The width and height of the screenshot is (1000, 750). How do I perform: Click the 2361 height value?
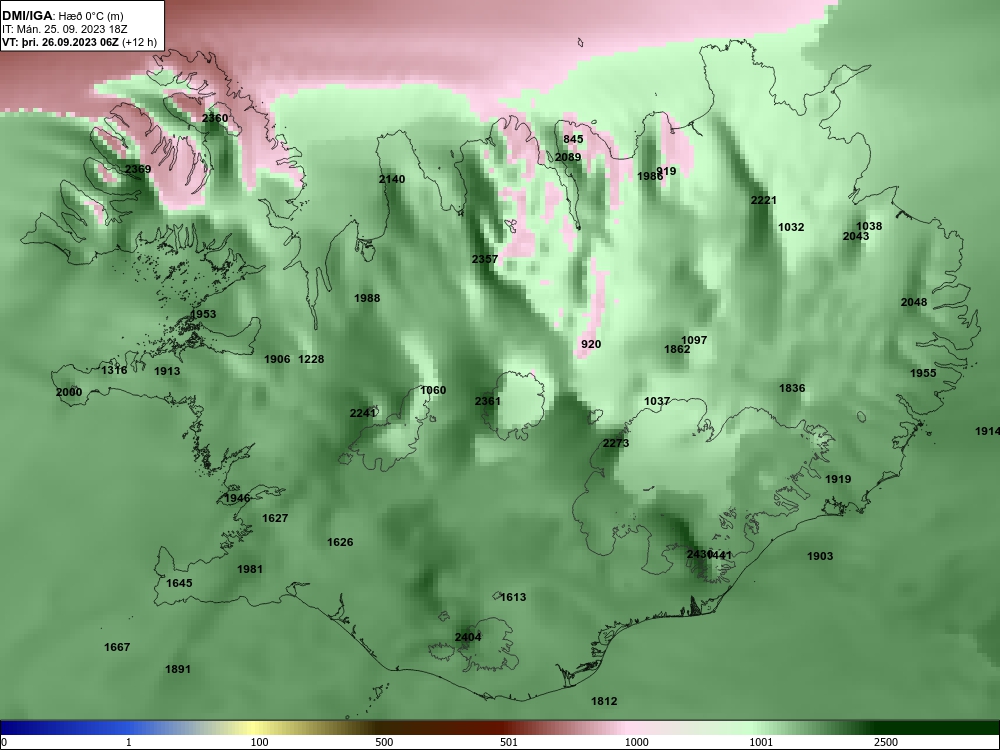pos(488,401)
